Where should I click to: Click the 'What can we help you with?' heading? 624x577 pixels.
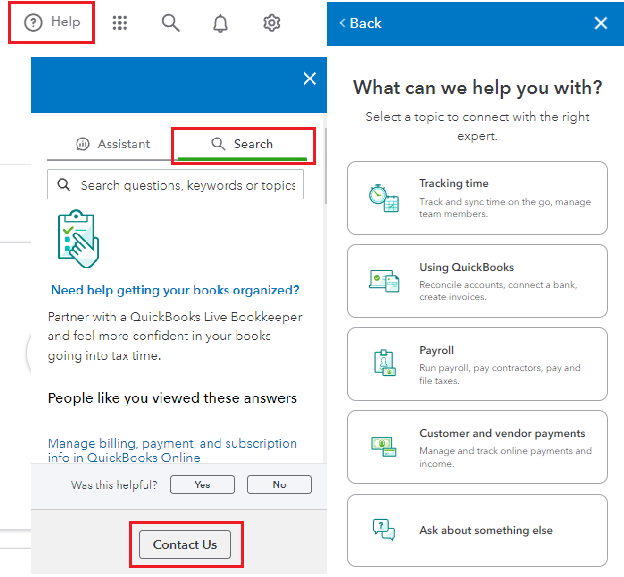(478, 88)
